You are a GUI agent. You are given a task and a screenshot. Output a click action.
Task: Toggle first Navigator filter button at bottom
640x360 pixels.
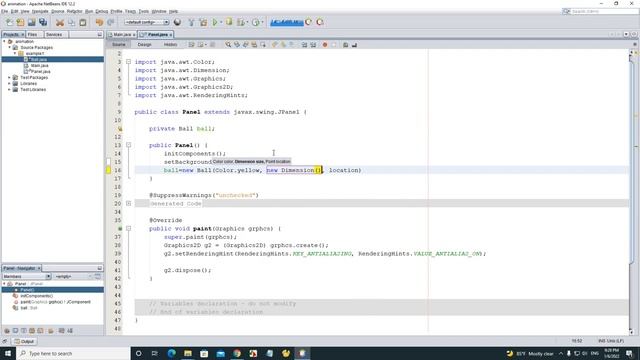pyautogui.click(x=7, y=331)
